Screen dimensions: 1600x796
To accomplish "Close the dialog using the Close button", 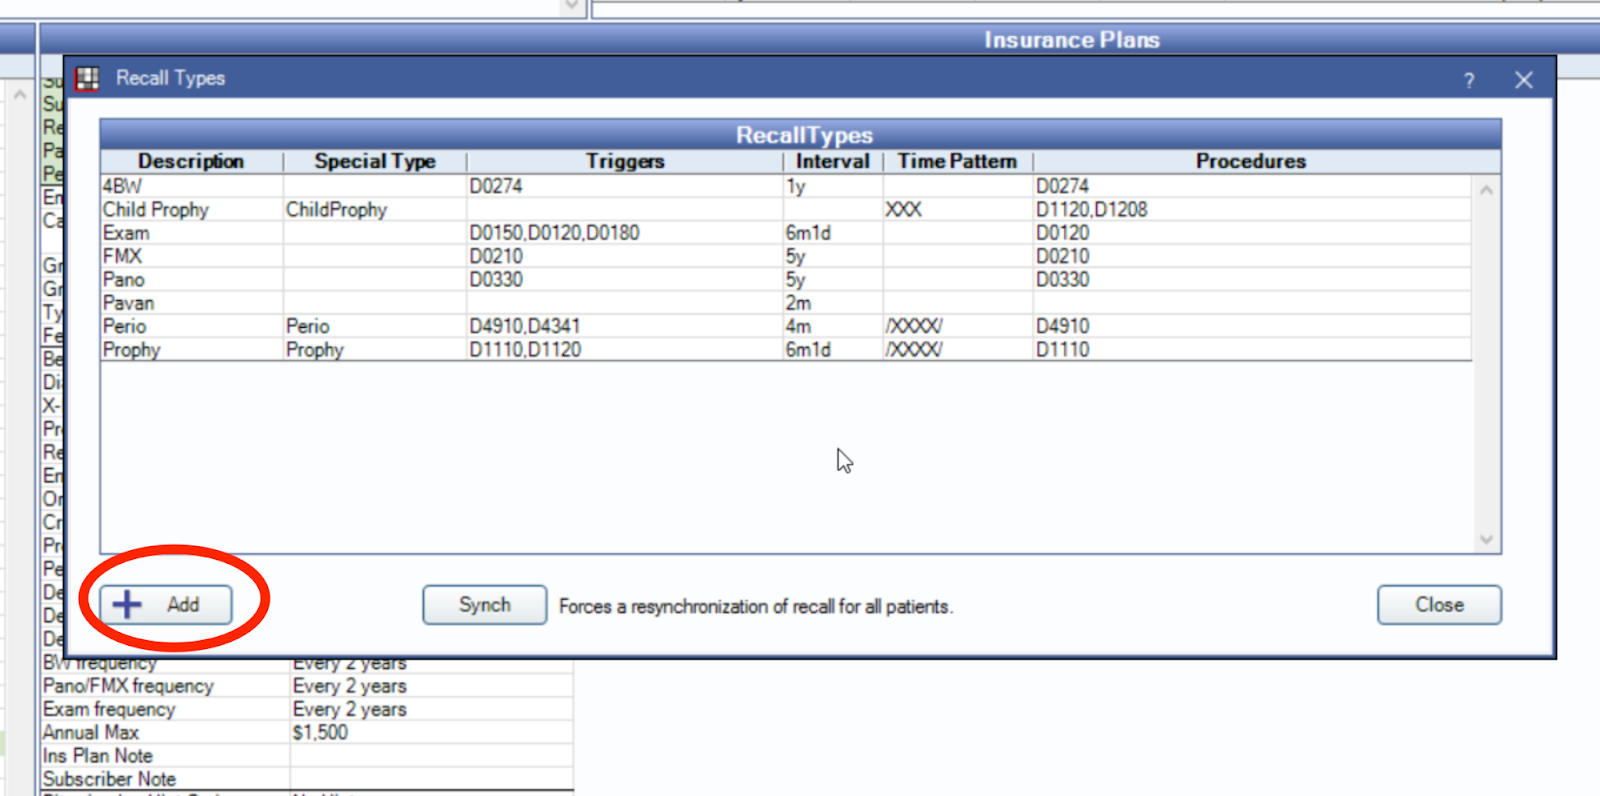I will 1438,605.
